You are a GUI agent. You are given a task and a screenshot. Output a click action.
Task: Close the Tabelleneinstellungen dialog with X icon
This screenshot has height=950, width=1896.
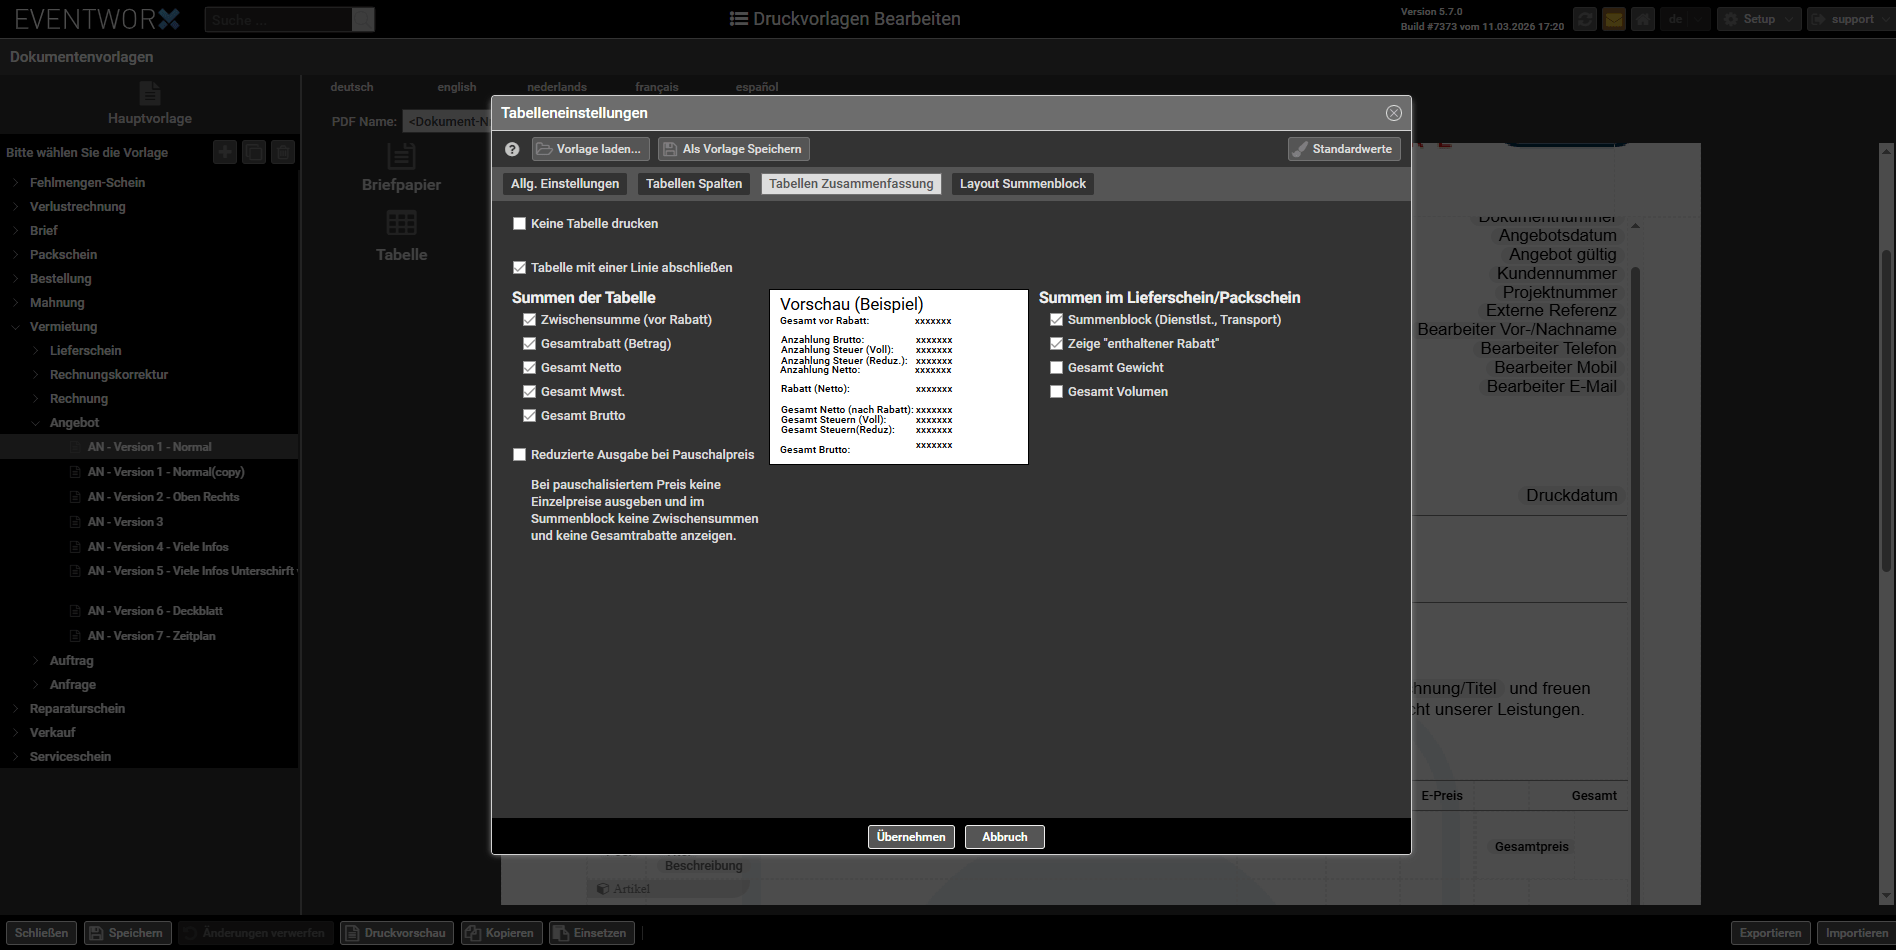pos(1393,113)
